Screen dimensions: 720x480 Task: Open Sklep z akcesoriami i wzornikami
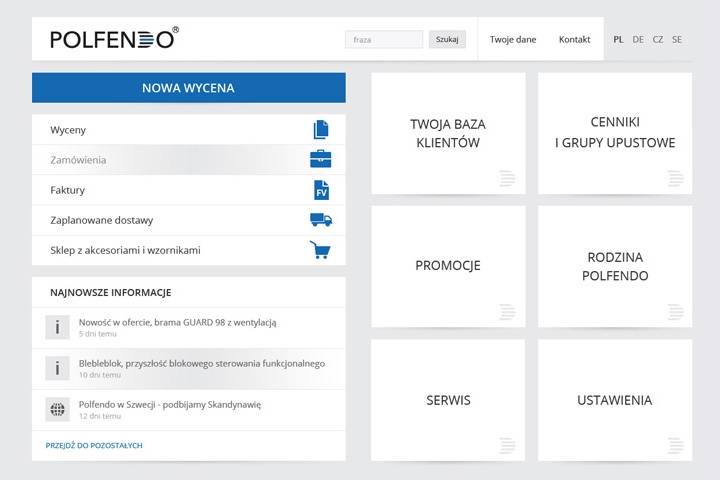point(189,250)
